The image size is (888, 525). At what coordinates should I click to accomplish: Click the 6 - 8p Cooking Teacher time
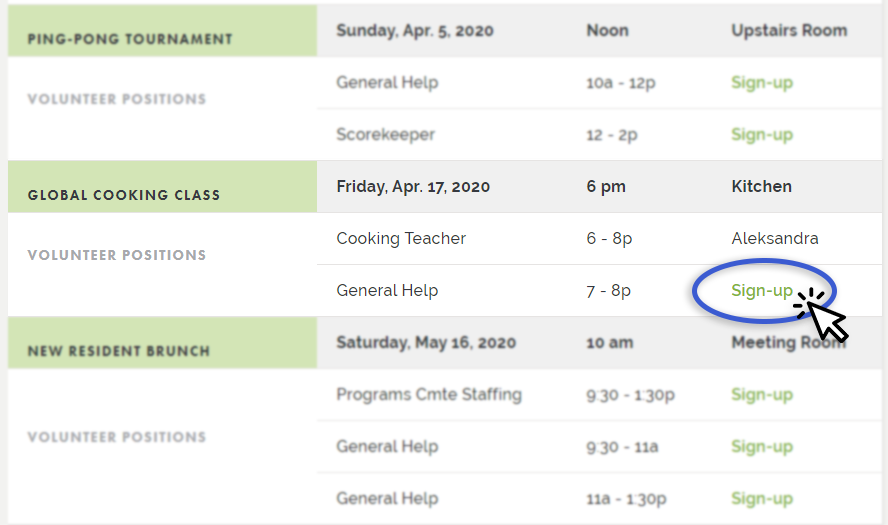(609, 238)
